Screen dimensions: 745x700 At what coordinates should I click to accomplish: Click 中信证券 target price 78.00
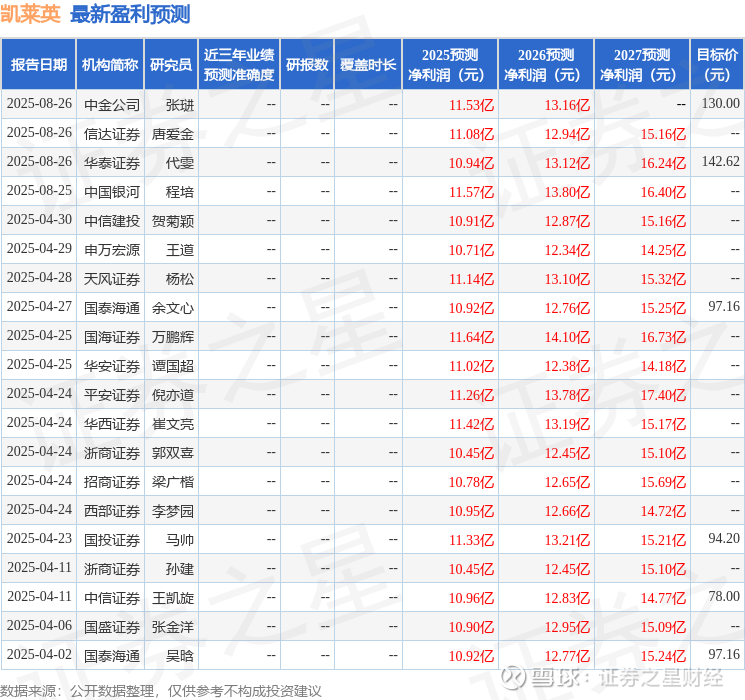pyautogui.click(x=724, y=596)
